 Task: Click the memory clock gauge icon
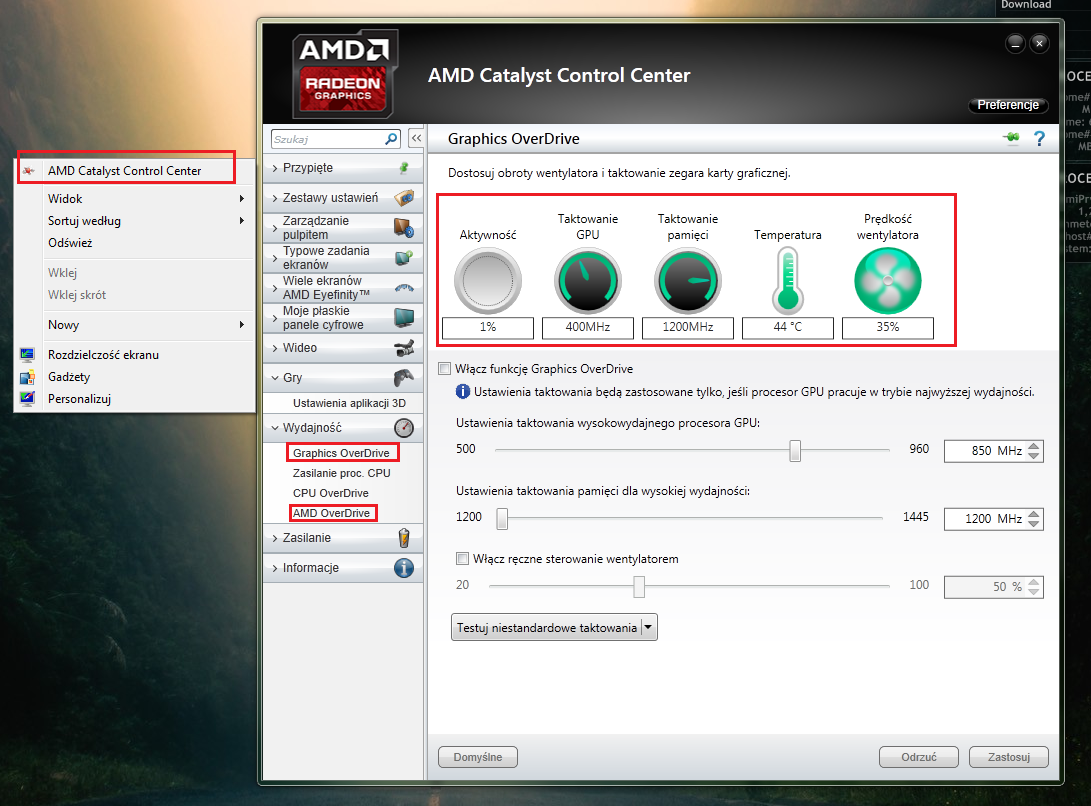pos(688,281)
